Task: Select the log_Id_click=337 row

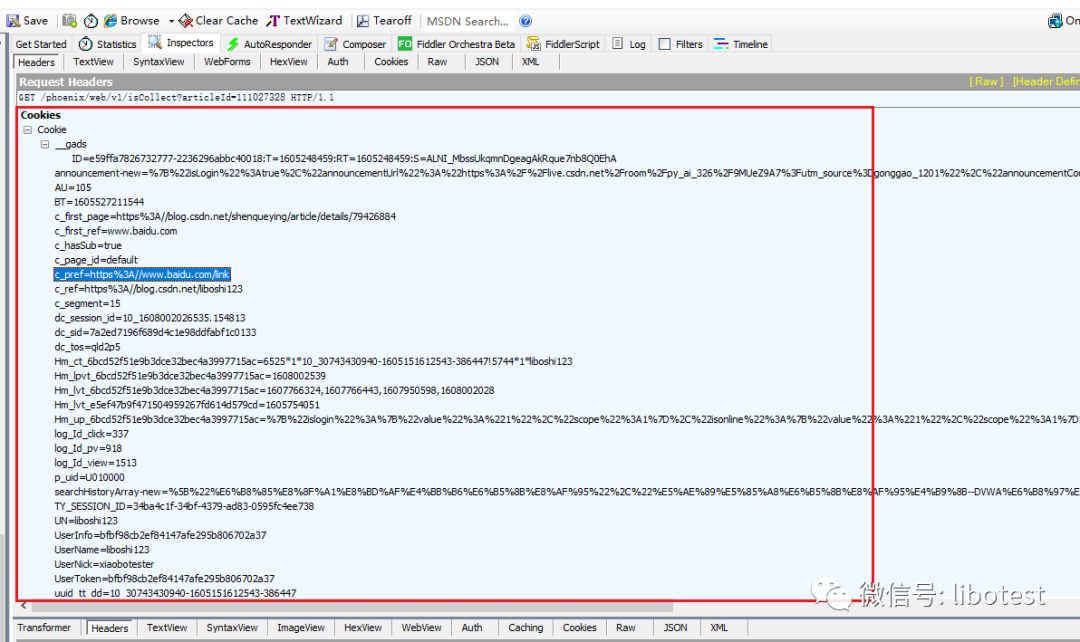Action: tap(91, 433)
